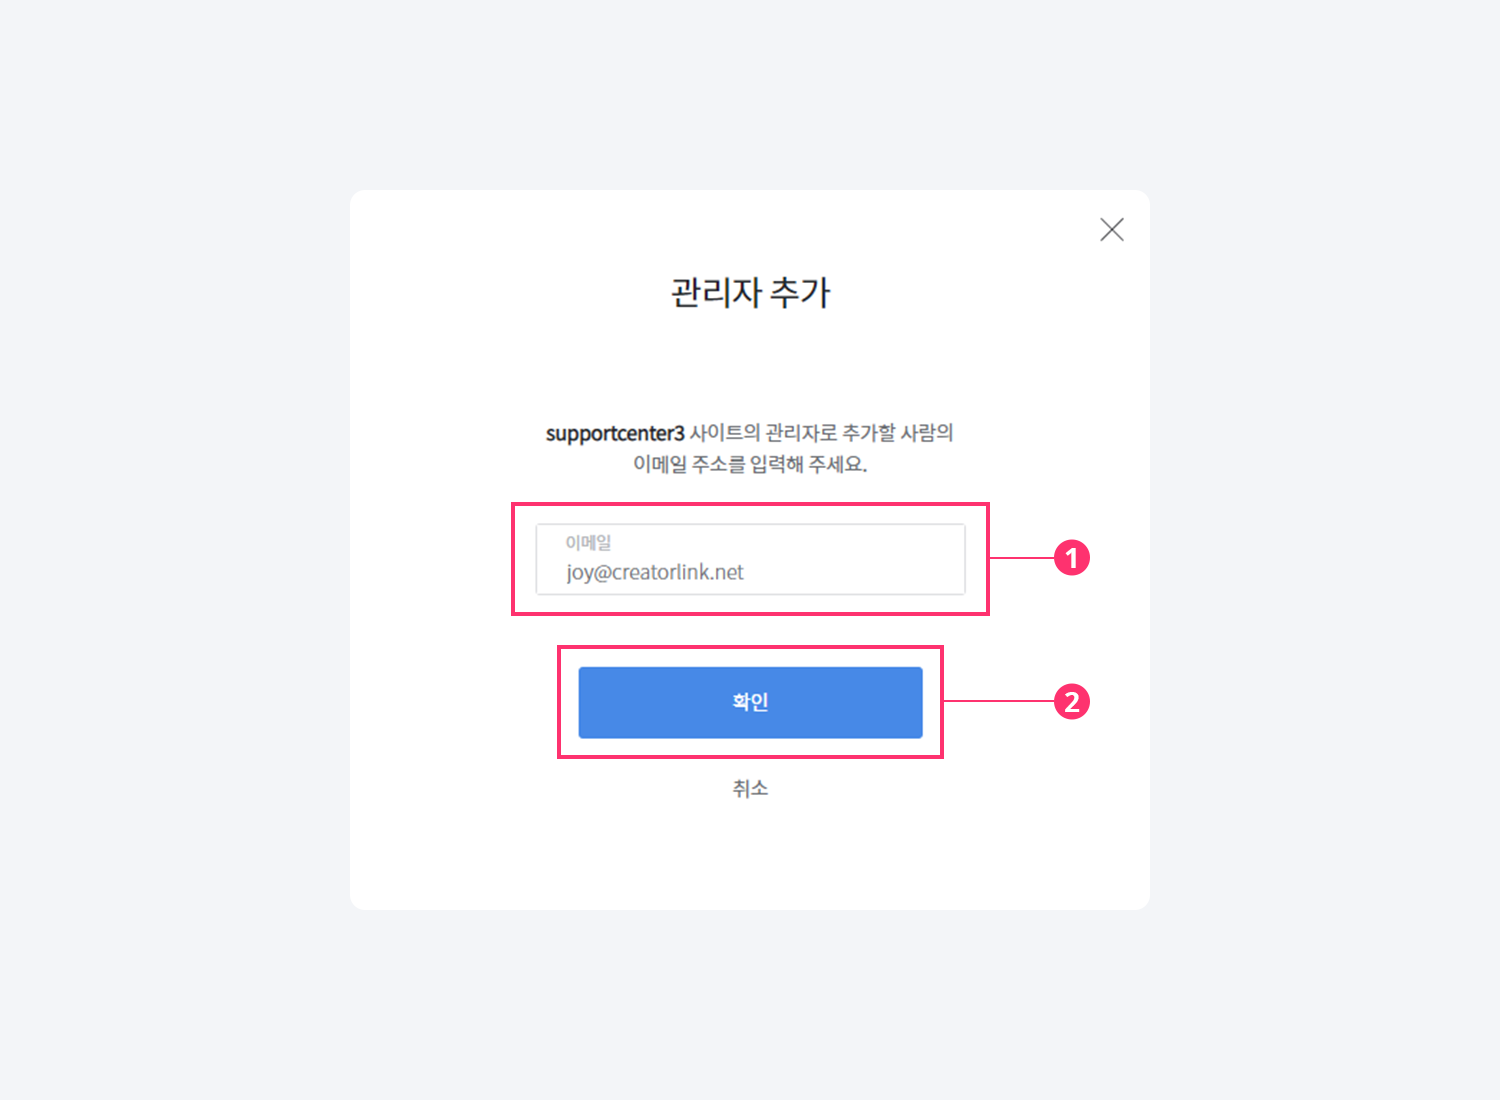1500x1100 pixels.
Task: Click the pink outline around the 확인 button
Action: coord(750,647)
